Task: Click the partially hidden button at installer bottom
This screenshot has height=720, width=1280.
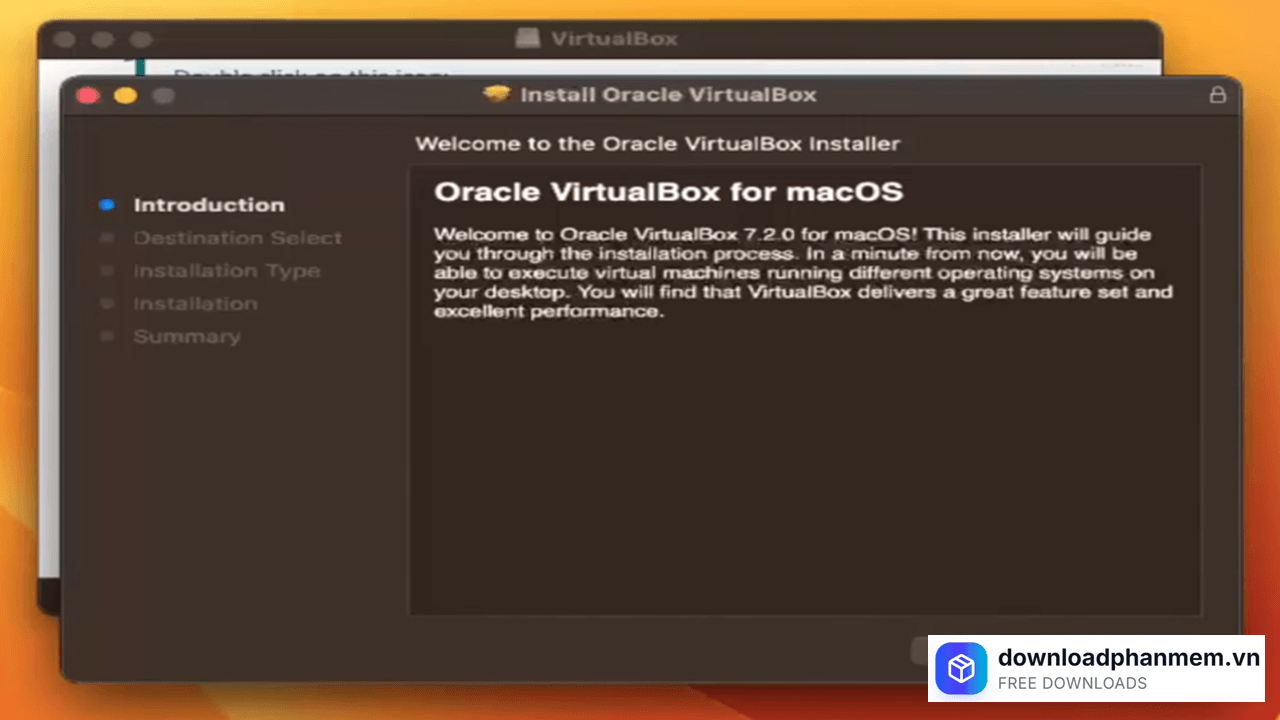Action: coord(920,650)
